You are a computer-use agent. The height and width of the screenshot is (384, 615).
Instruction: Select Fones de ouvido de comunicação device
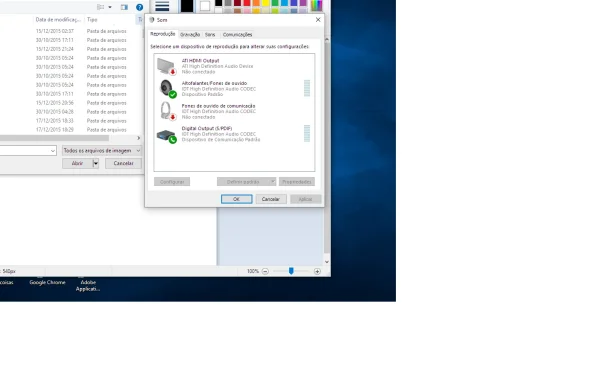coord(234,111)
